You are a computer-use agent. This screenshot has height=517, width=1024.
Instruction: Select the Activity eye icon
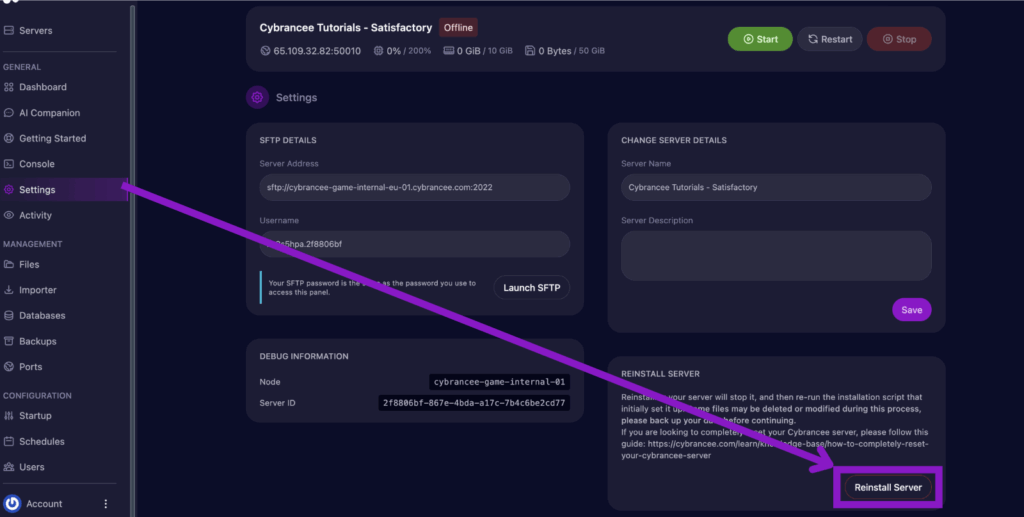[9, 215]
